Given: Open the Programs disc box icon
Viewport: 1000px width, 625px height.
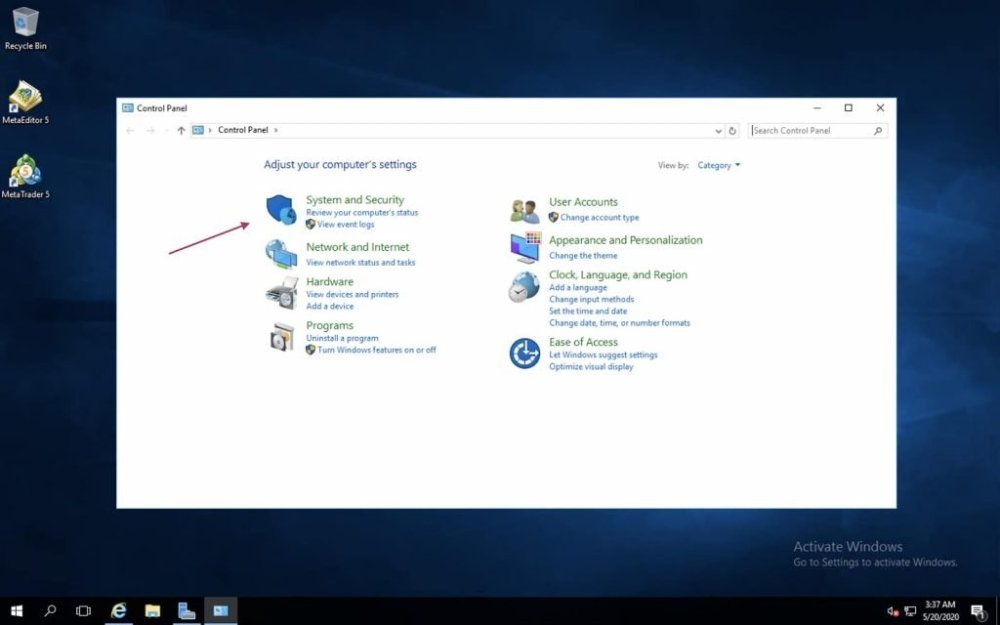Looking at the screenshot, I should 281,336.
